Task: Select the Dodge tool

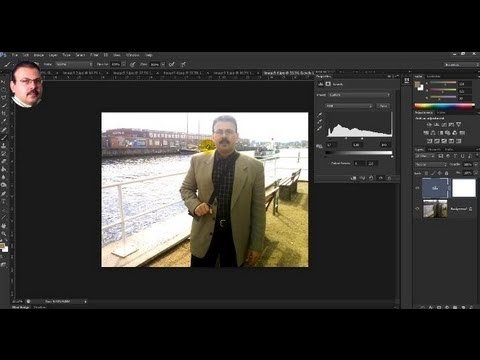Action: pyautogui.click(x=4, y=185)
